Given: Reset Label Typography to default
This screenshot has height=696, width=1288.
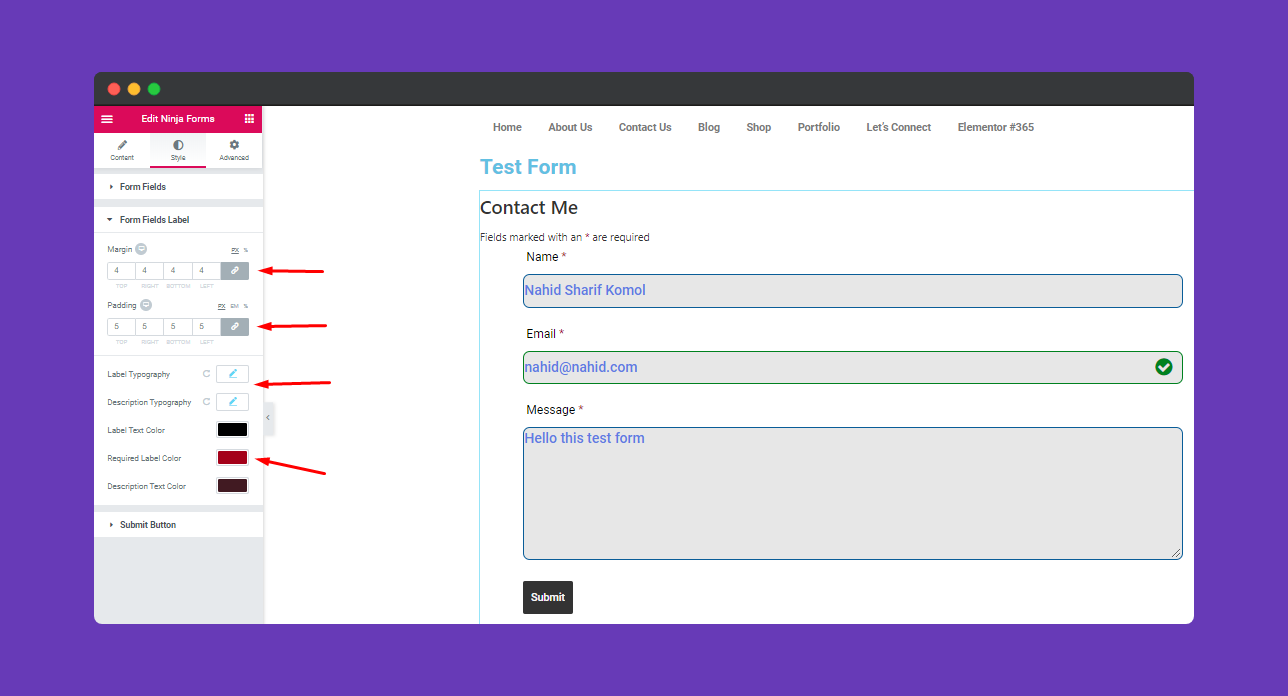Looking at the screenshot, I should [x=206, y=374].
